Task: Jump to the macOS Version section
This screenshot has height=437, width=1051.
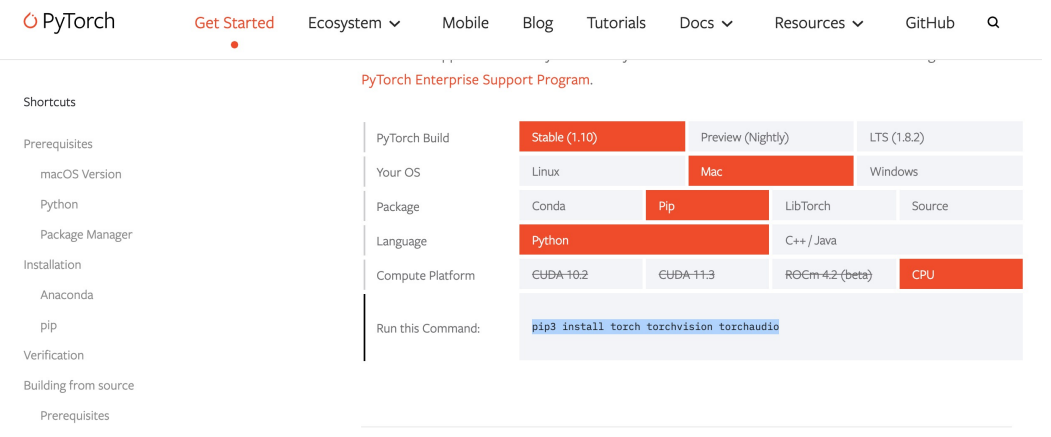Action: tap(80, 174)
